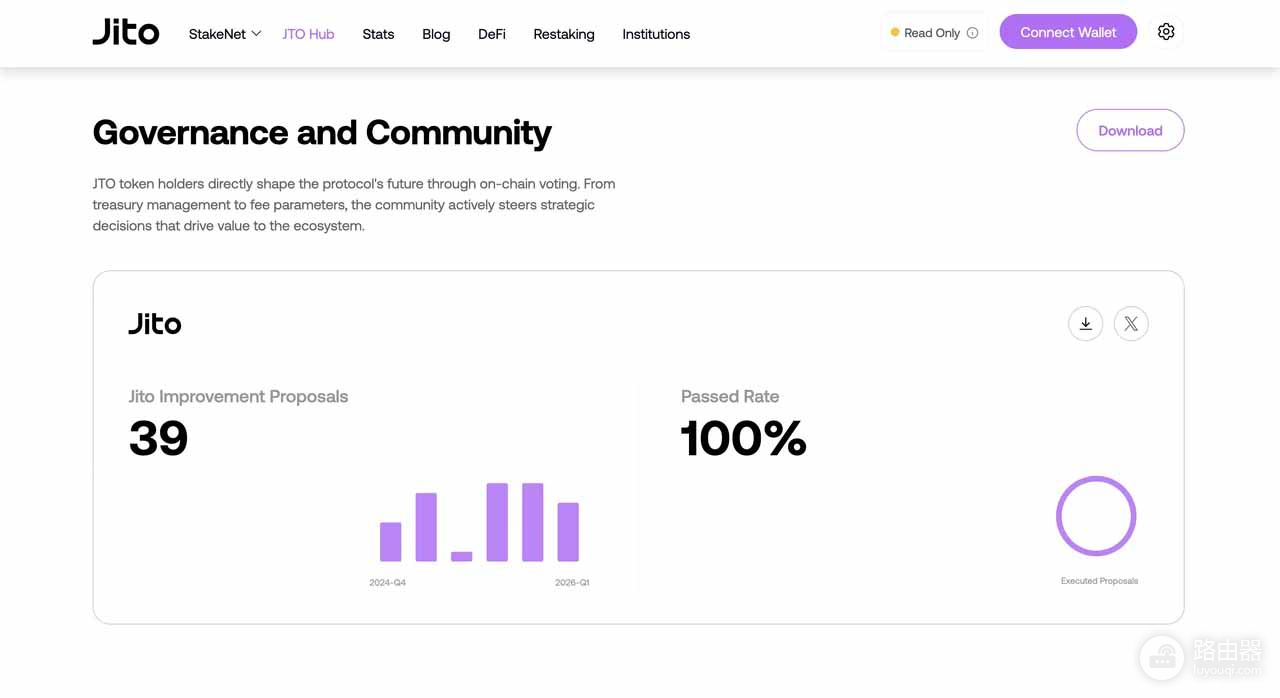1280x698 pixels.
Task: Expand the StakeNet dropdown menu
Action: [x=225, y=34]
